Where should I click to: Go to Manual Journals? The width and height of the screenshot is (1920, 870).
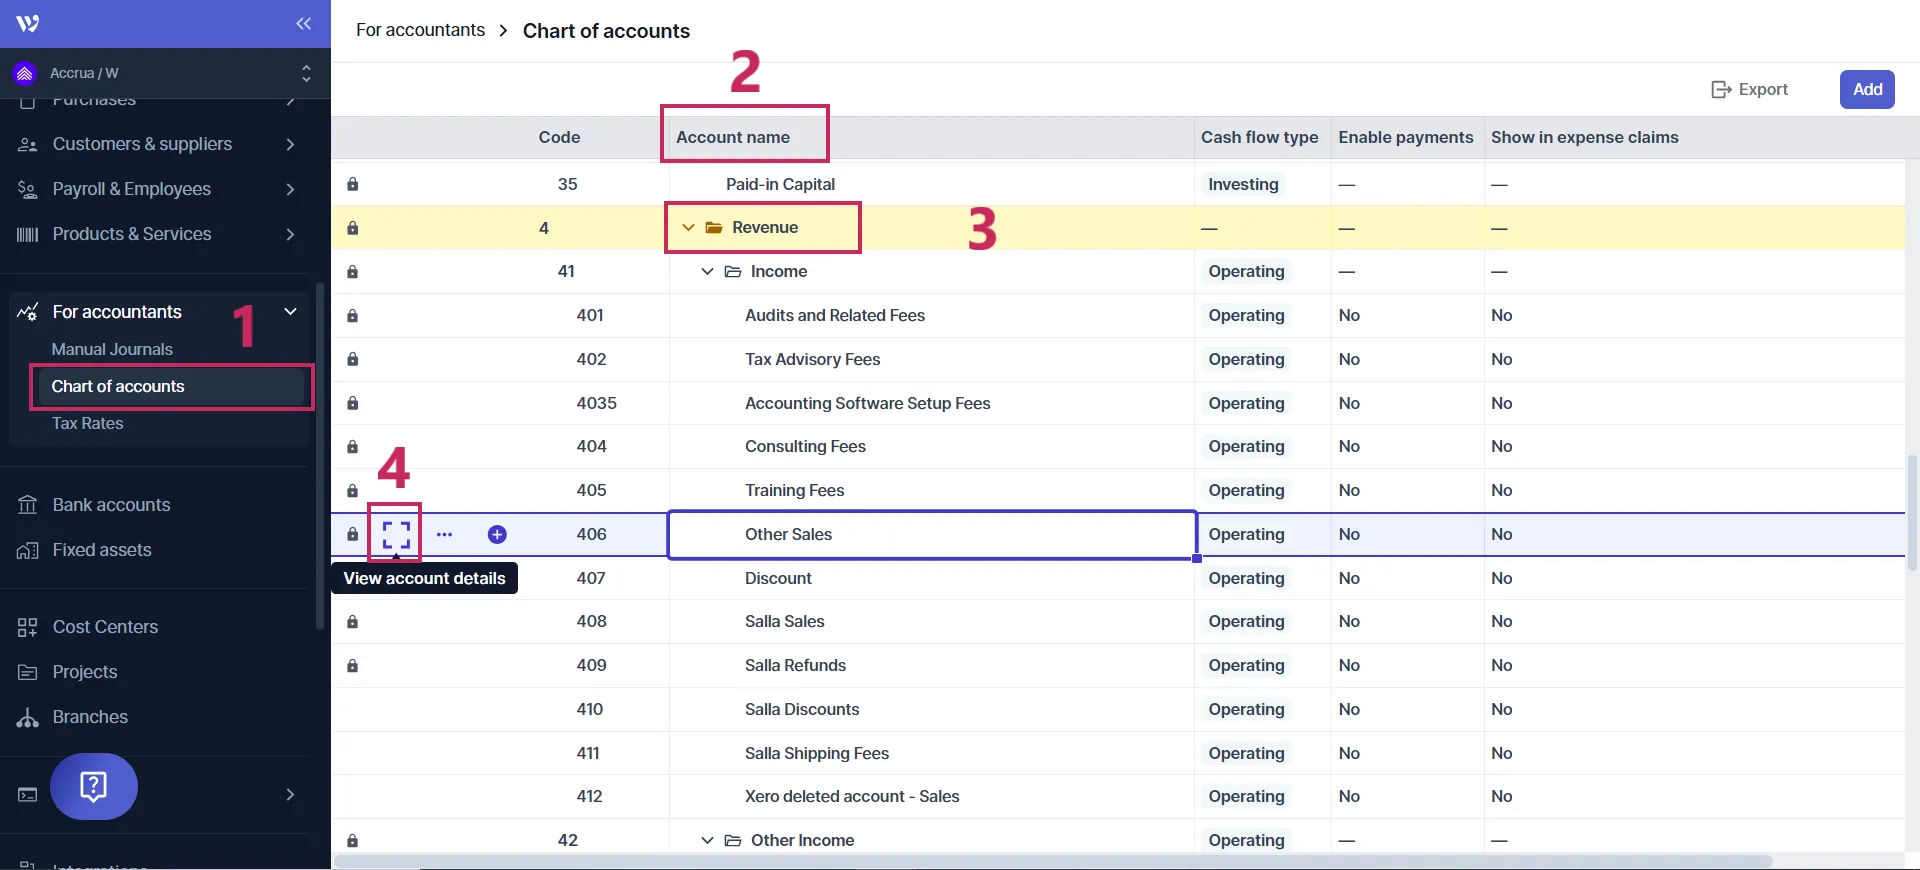point(112,349)
